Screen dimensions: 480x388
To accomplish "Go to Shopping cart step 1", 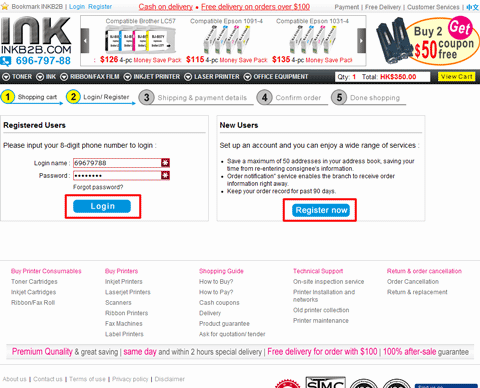I will point(31,97).
